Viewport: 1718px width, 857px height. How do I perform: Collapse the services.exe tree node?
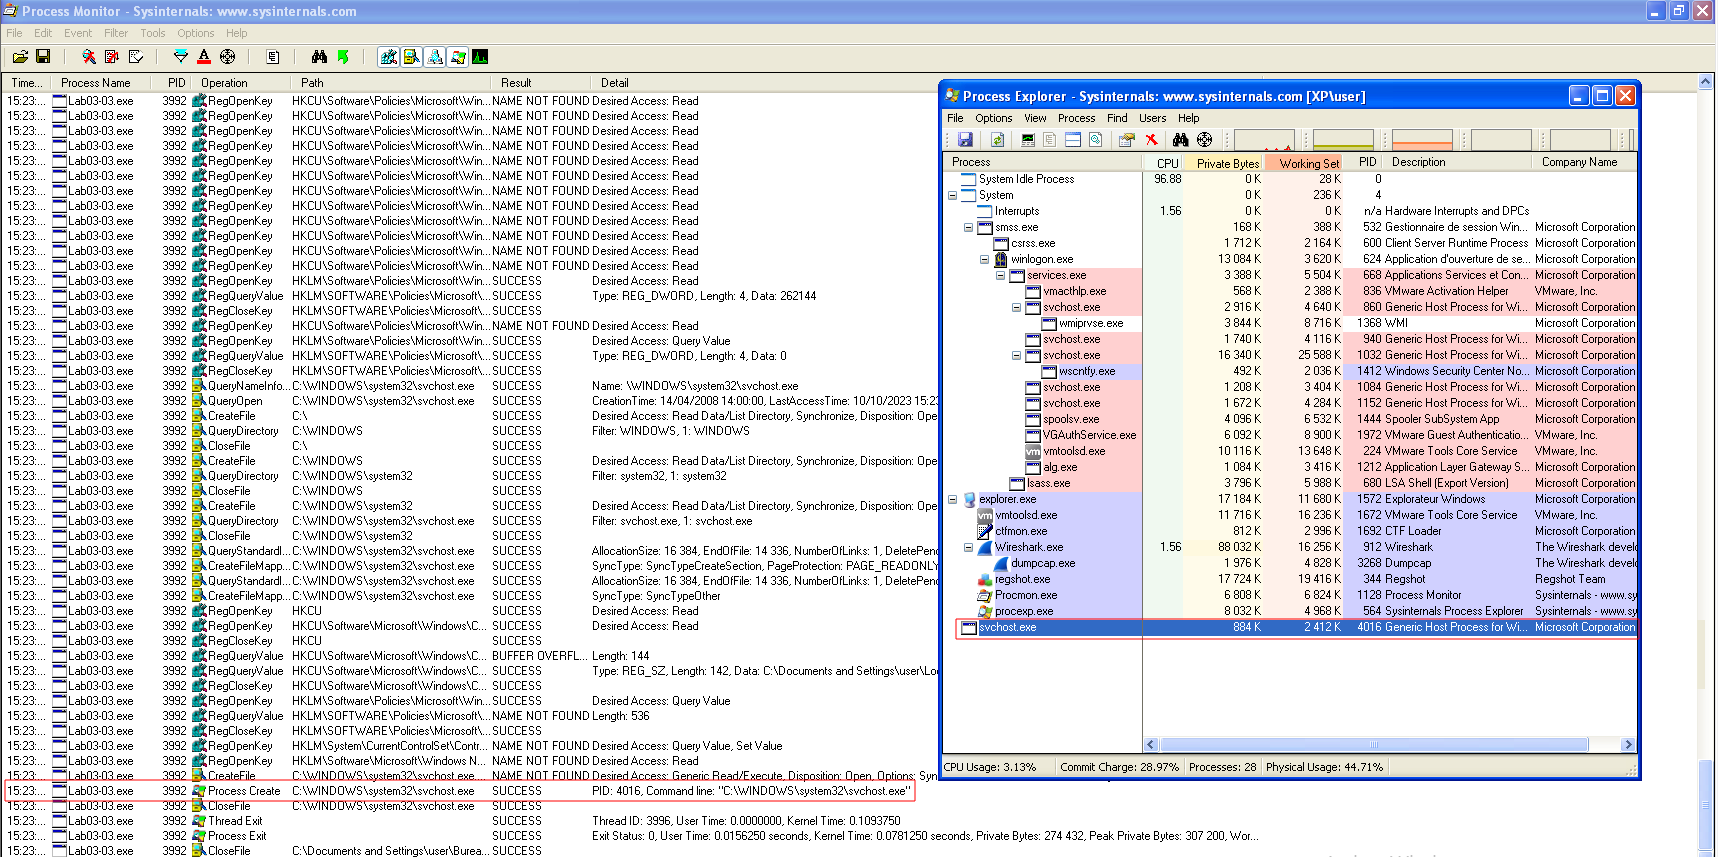coord(1000,275)
